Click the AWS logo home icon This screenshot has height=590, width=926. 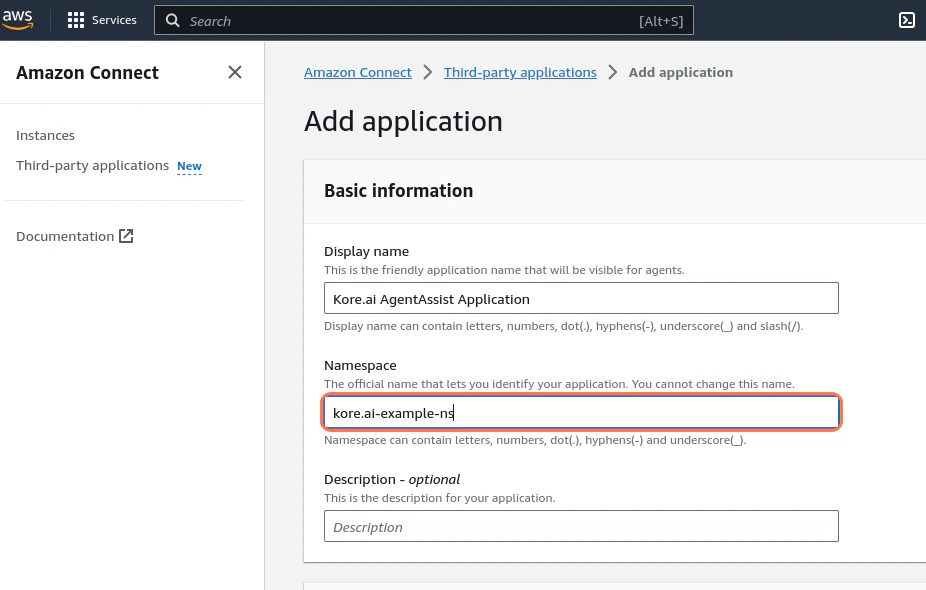18,19
